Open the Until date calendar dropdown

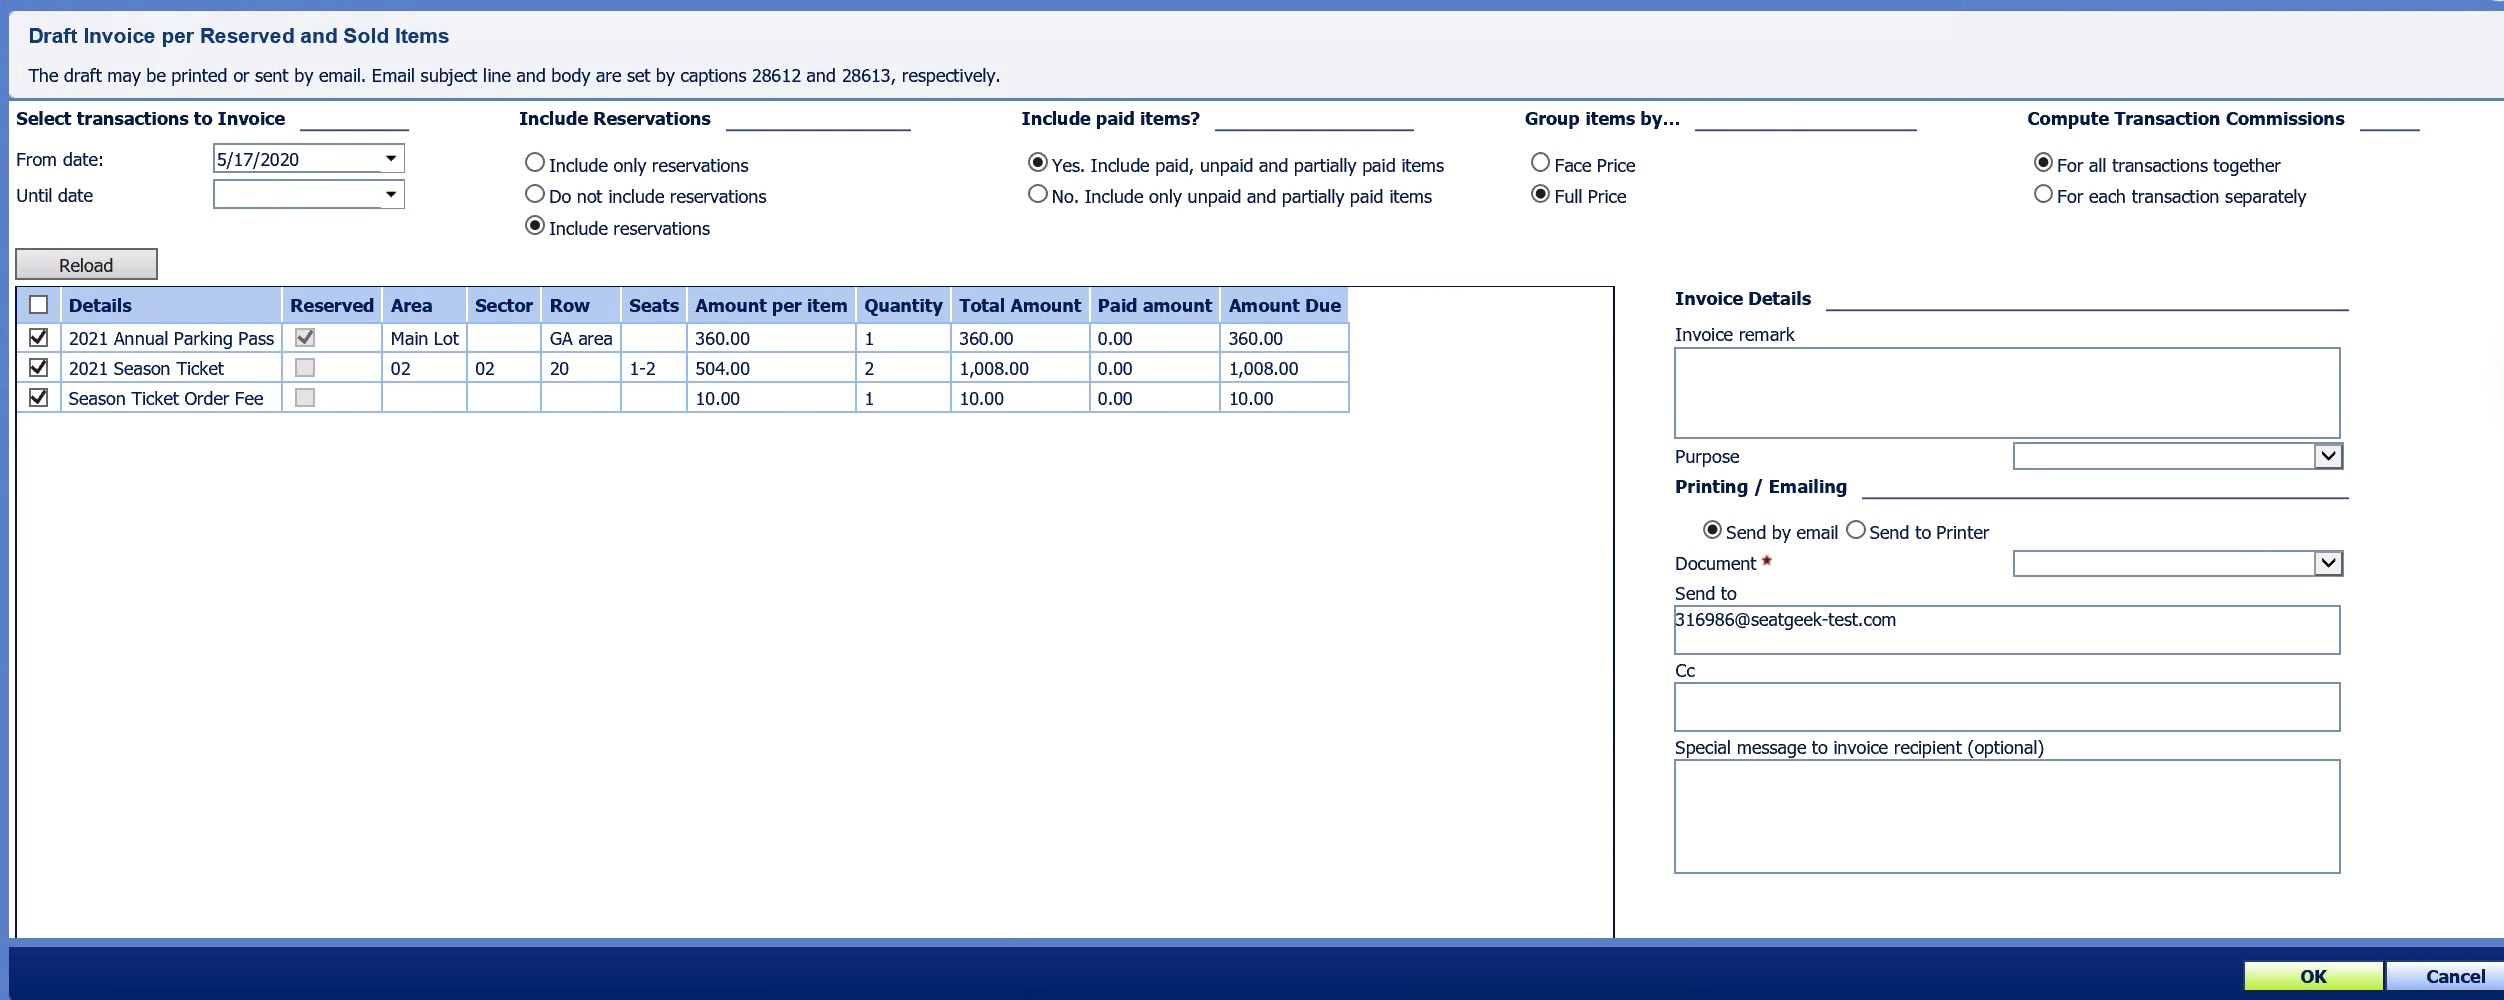(x=393, y=194)
